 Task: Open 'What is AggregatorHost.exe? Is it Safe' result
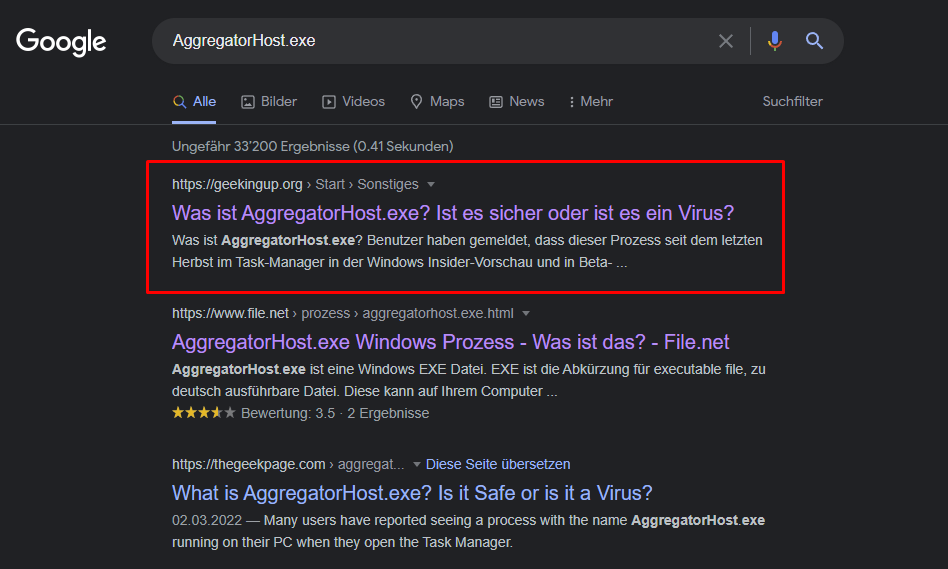[412, 493]
